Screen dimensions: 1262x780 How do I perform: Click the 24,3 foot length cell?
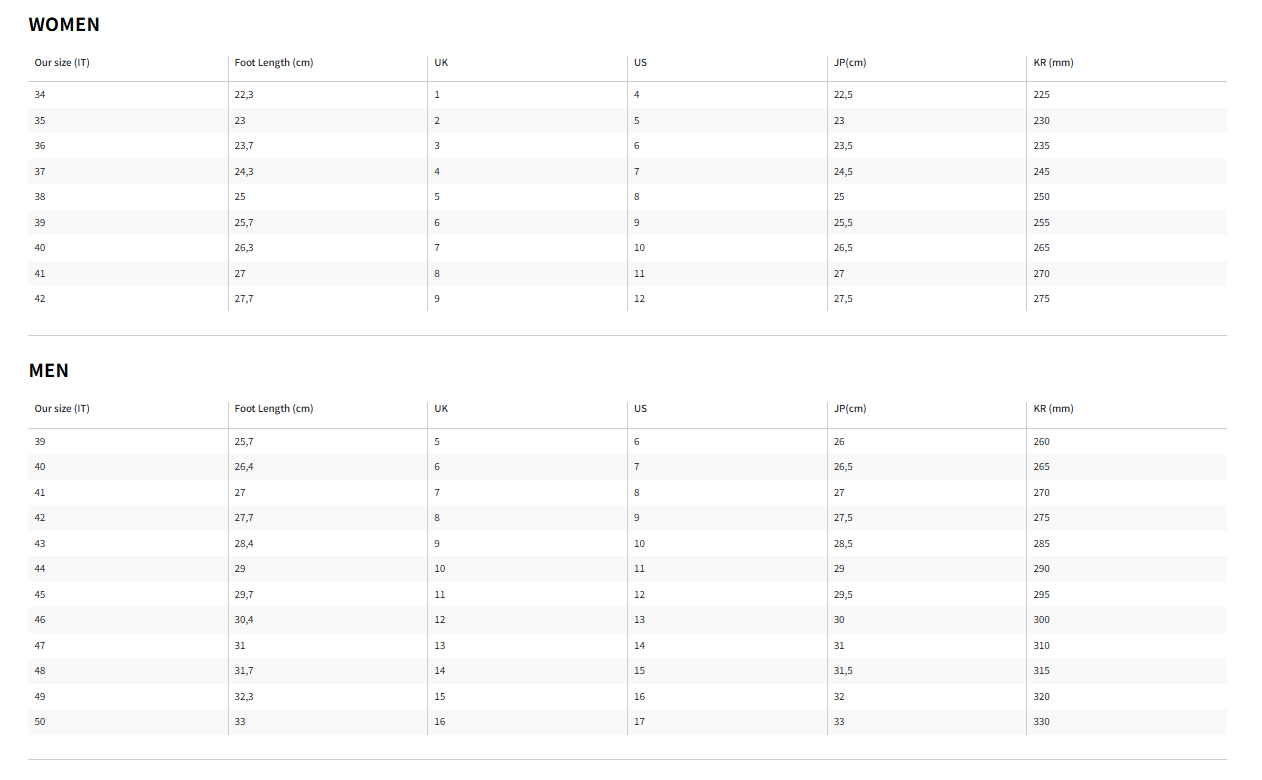[244, 172]
